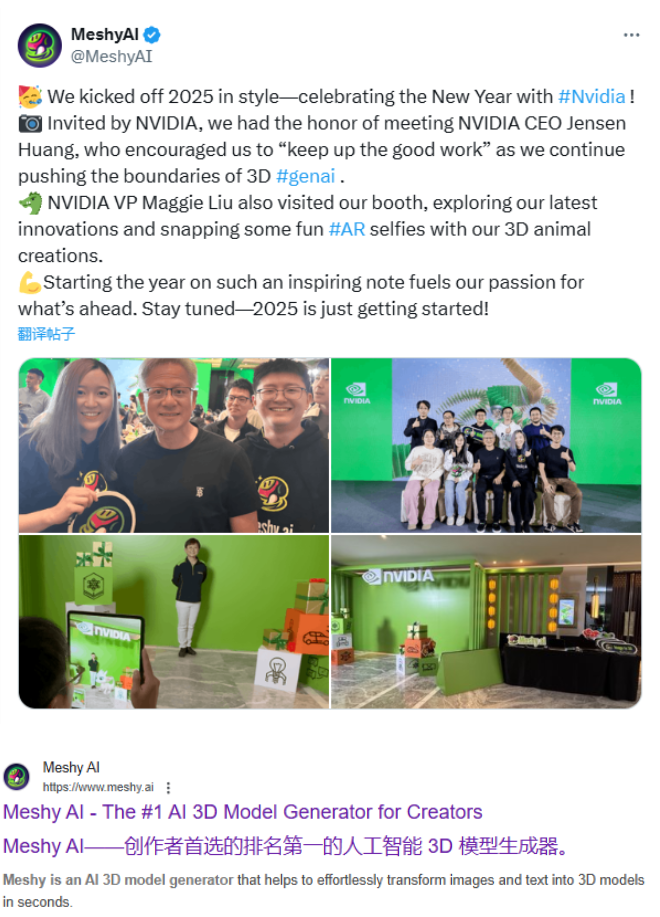Click the Meshy AI search result favicon
This screenshot has height=917, width=660.
pyautogui.click(x=16, y=777)
